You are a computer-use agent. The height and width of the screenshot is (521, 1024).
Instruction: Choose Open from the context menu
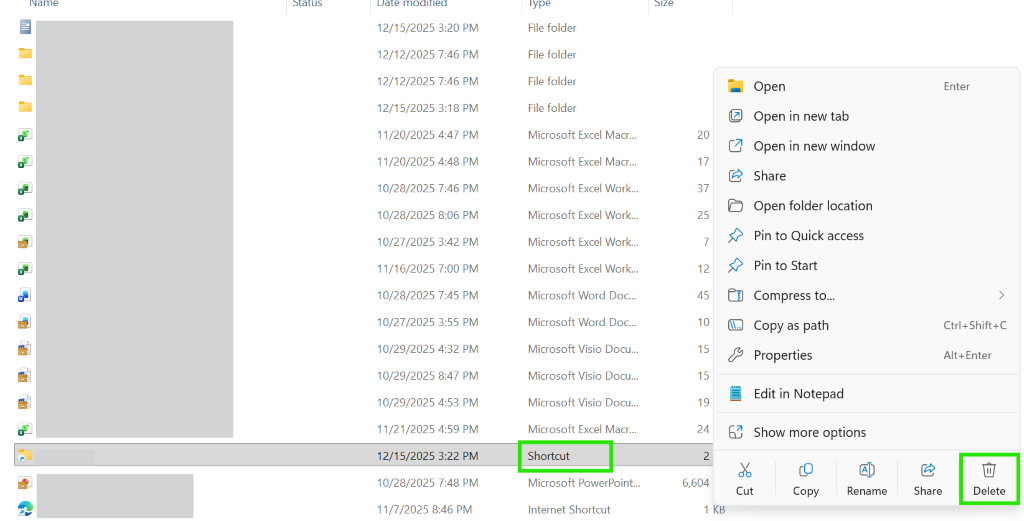pyautogui.click(x=867, y=86)
